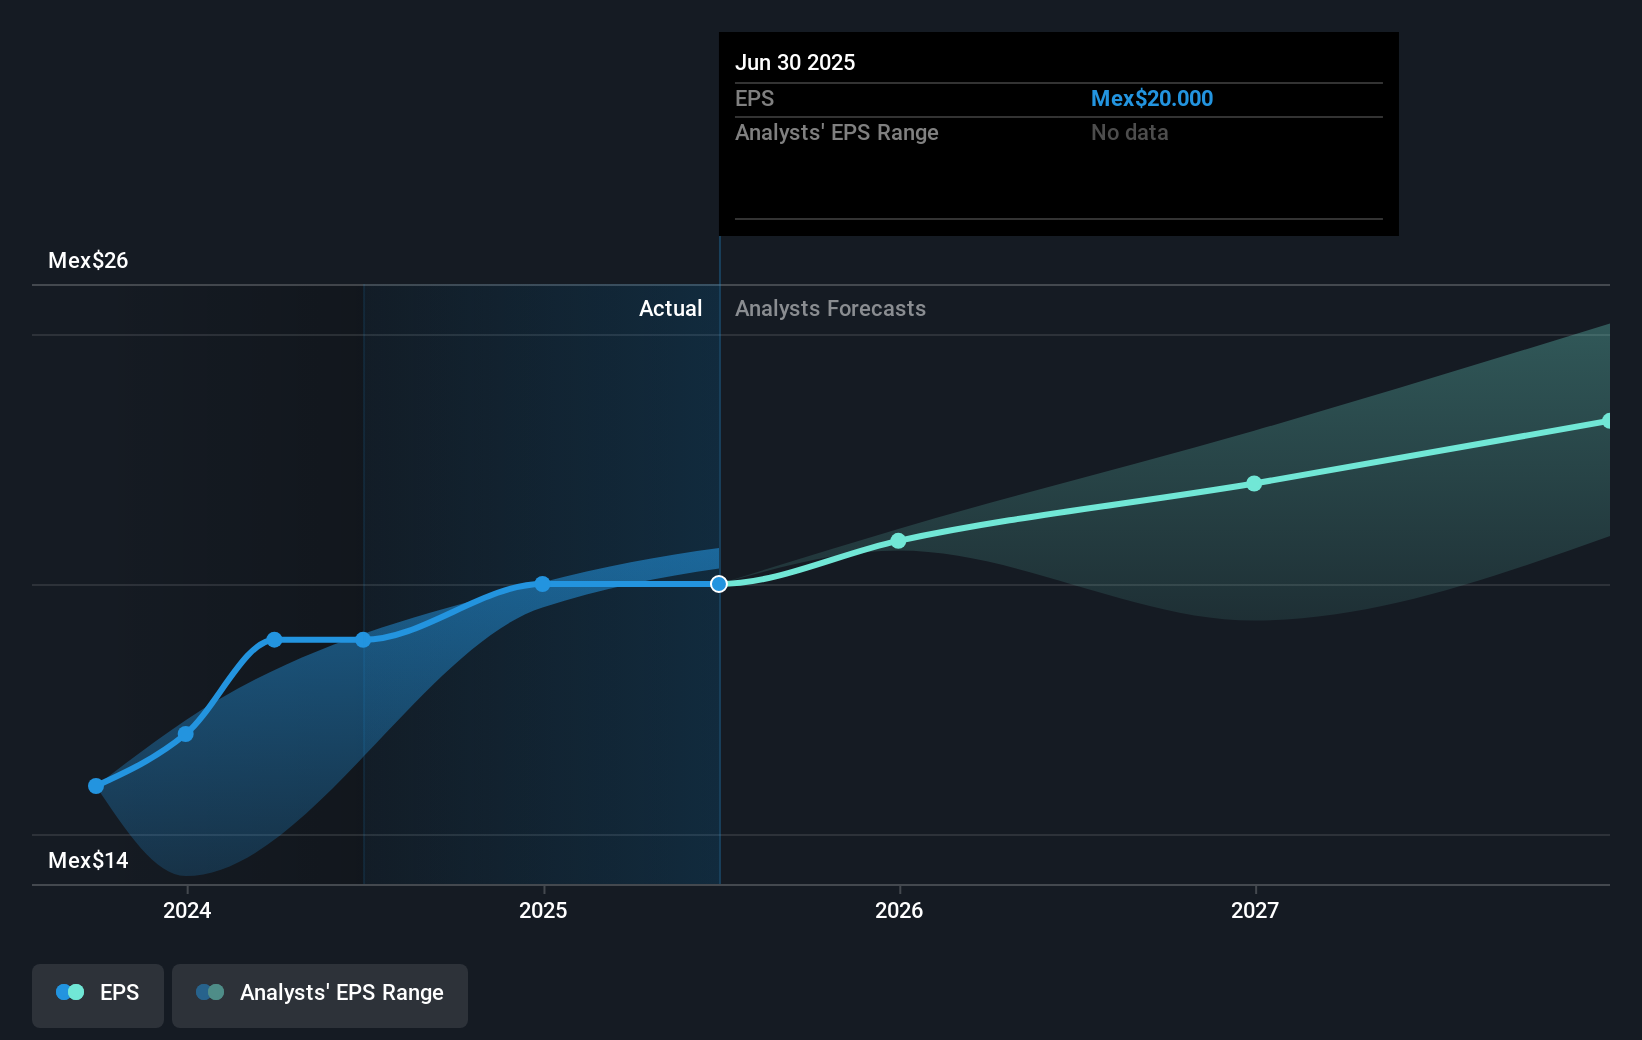Select the first EPS data point in late 2023
The width and height of the screenshot is (1642, 1040).
(x=96, y=786)
